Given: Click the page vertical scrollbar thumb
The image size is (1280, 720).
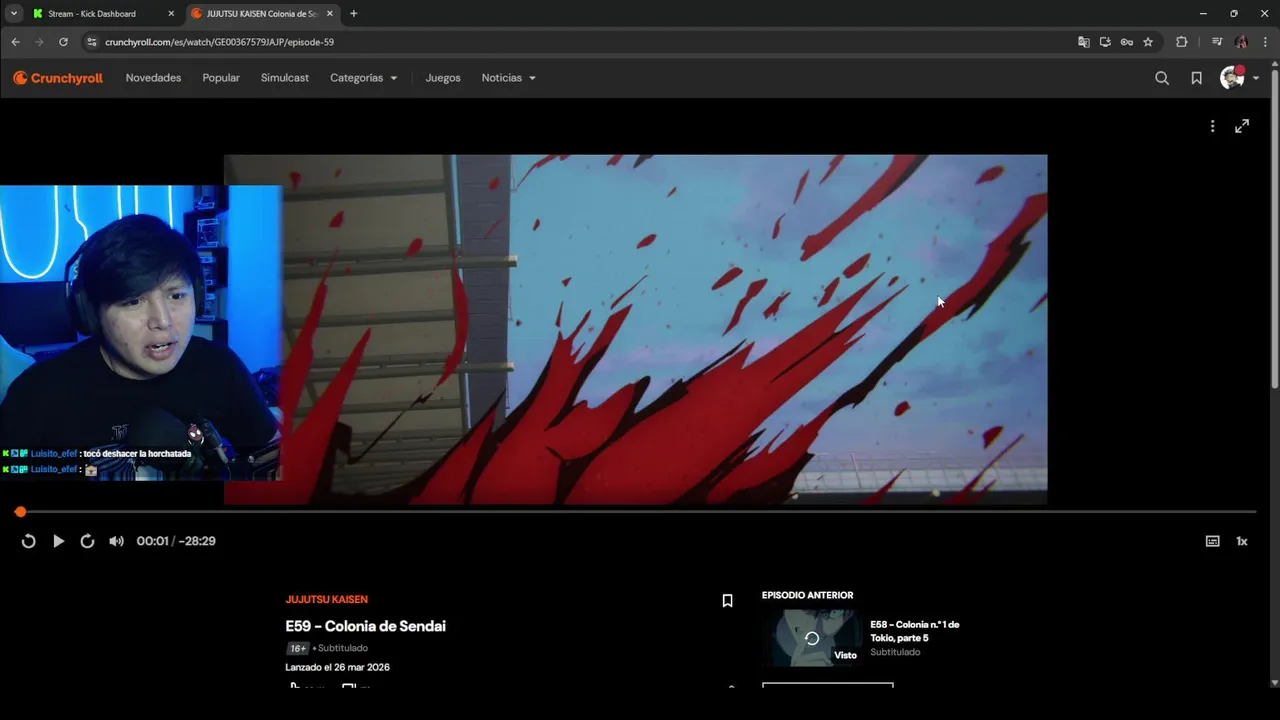Looking at the screenshot, I should point(1274,230).
